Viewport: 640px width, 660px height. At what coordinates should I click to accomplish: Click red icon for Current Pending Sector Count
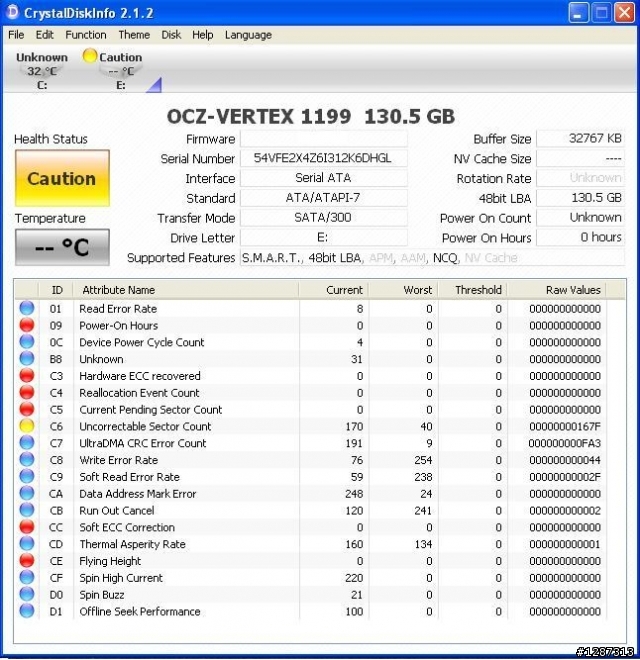coord(27,409)
